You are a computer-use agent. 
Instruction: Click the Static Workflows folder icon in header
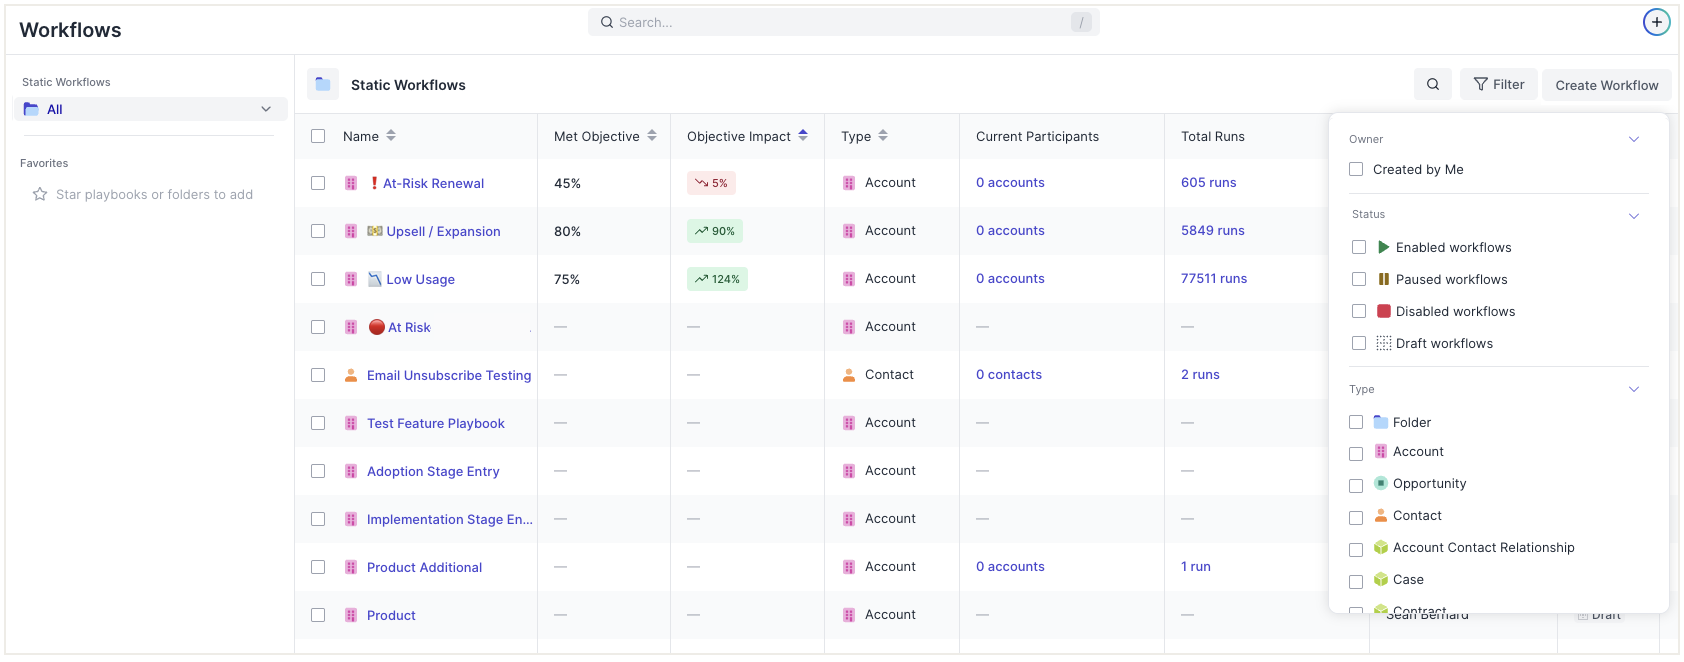pyautogui.click(x=323, y=85)
